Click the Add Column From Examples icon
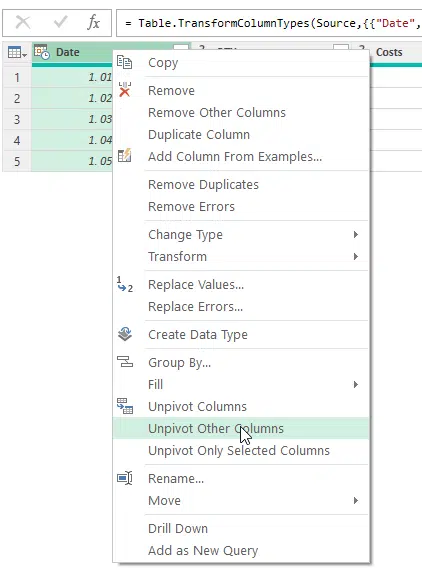Image resolution: width=422 pixels, height=585 pixels. 124,156
